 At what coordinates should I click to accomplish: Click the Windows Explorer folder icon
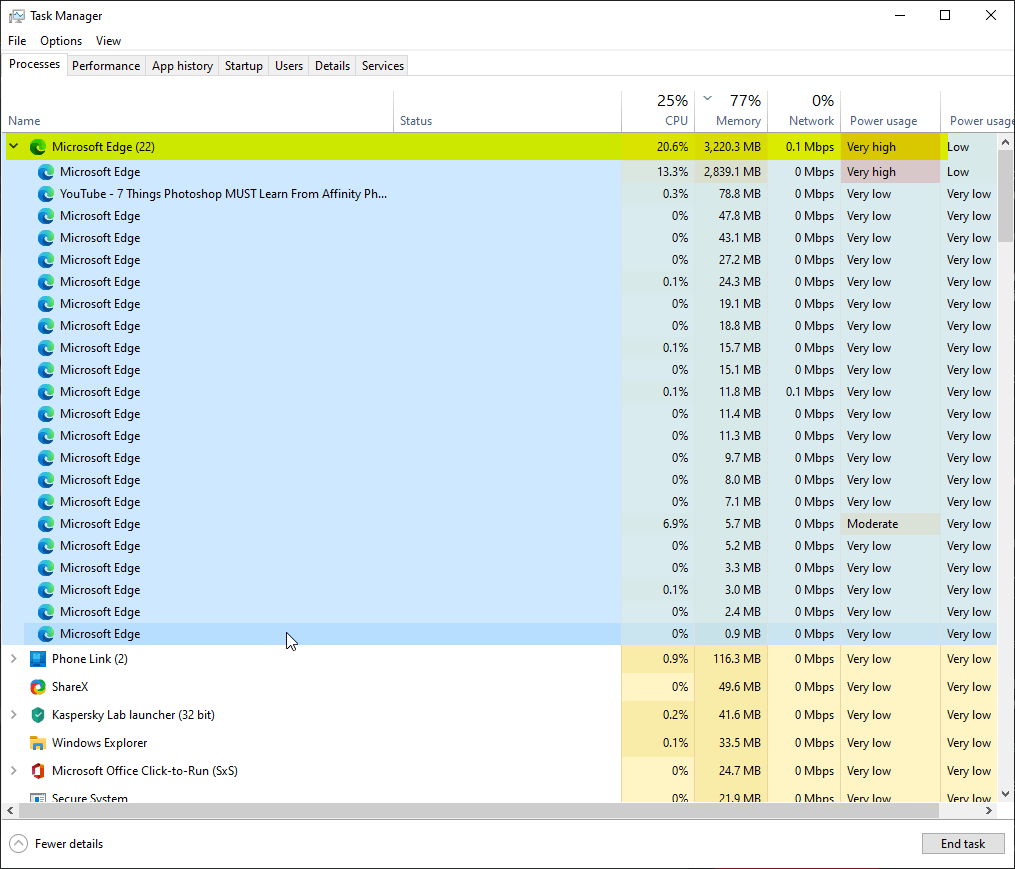(x=38, y=743)
